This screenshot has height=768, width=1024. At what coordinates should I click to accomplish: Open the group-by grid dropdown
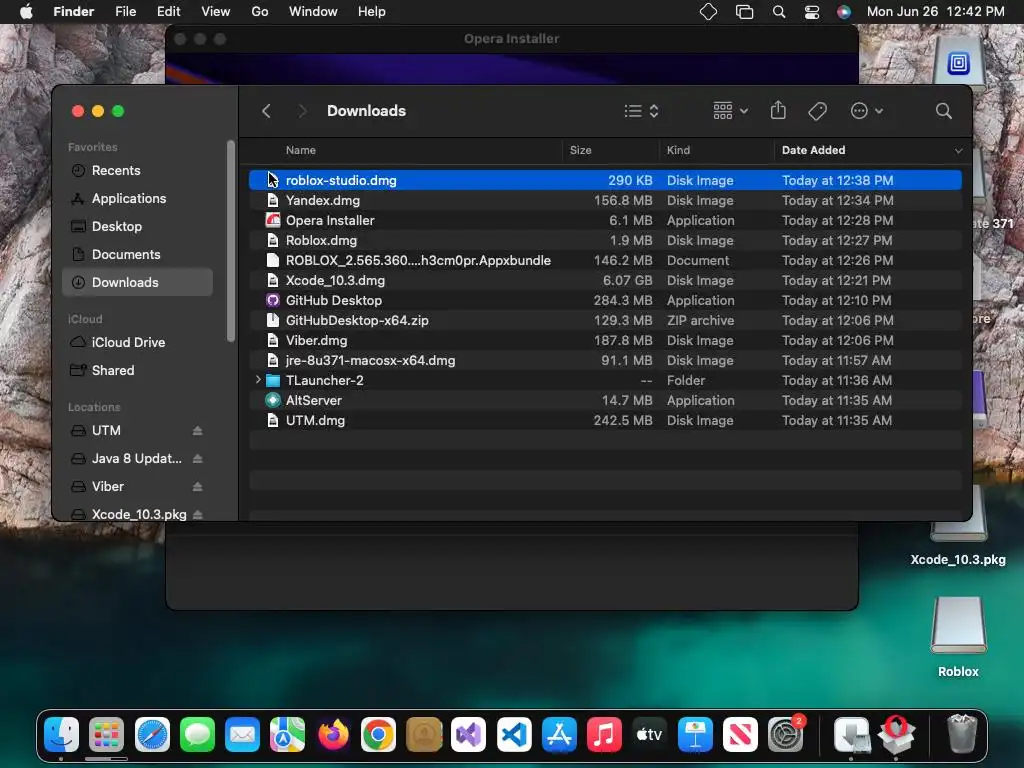coord(730,111)
